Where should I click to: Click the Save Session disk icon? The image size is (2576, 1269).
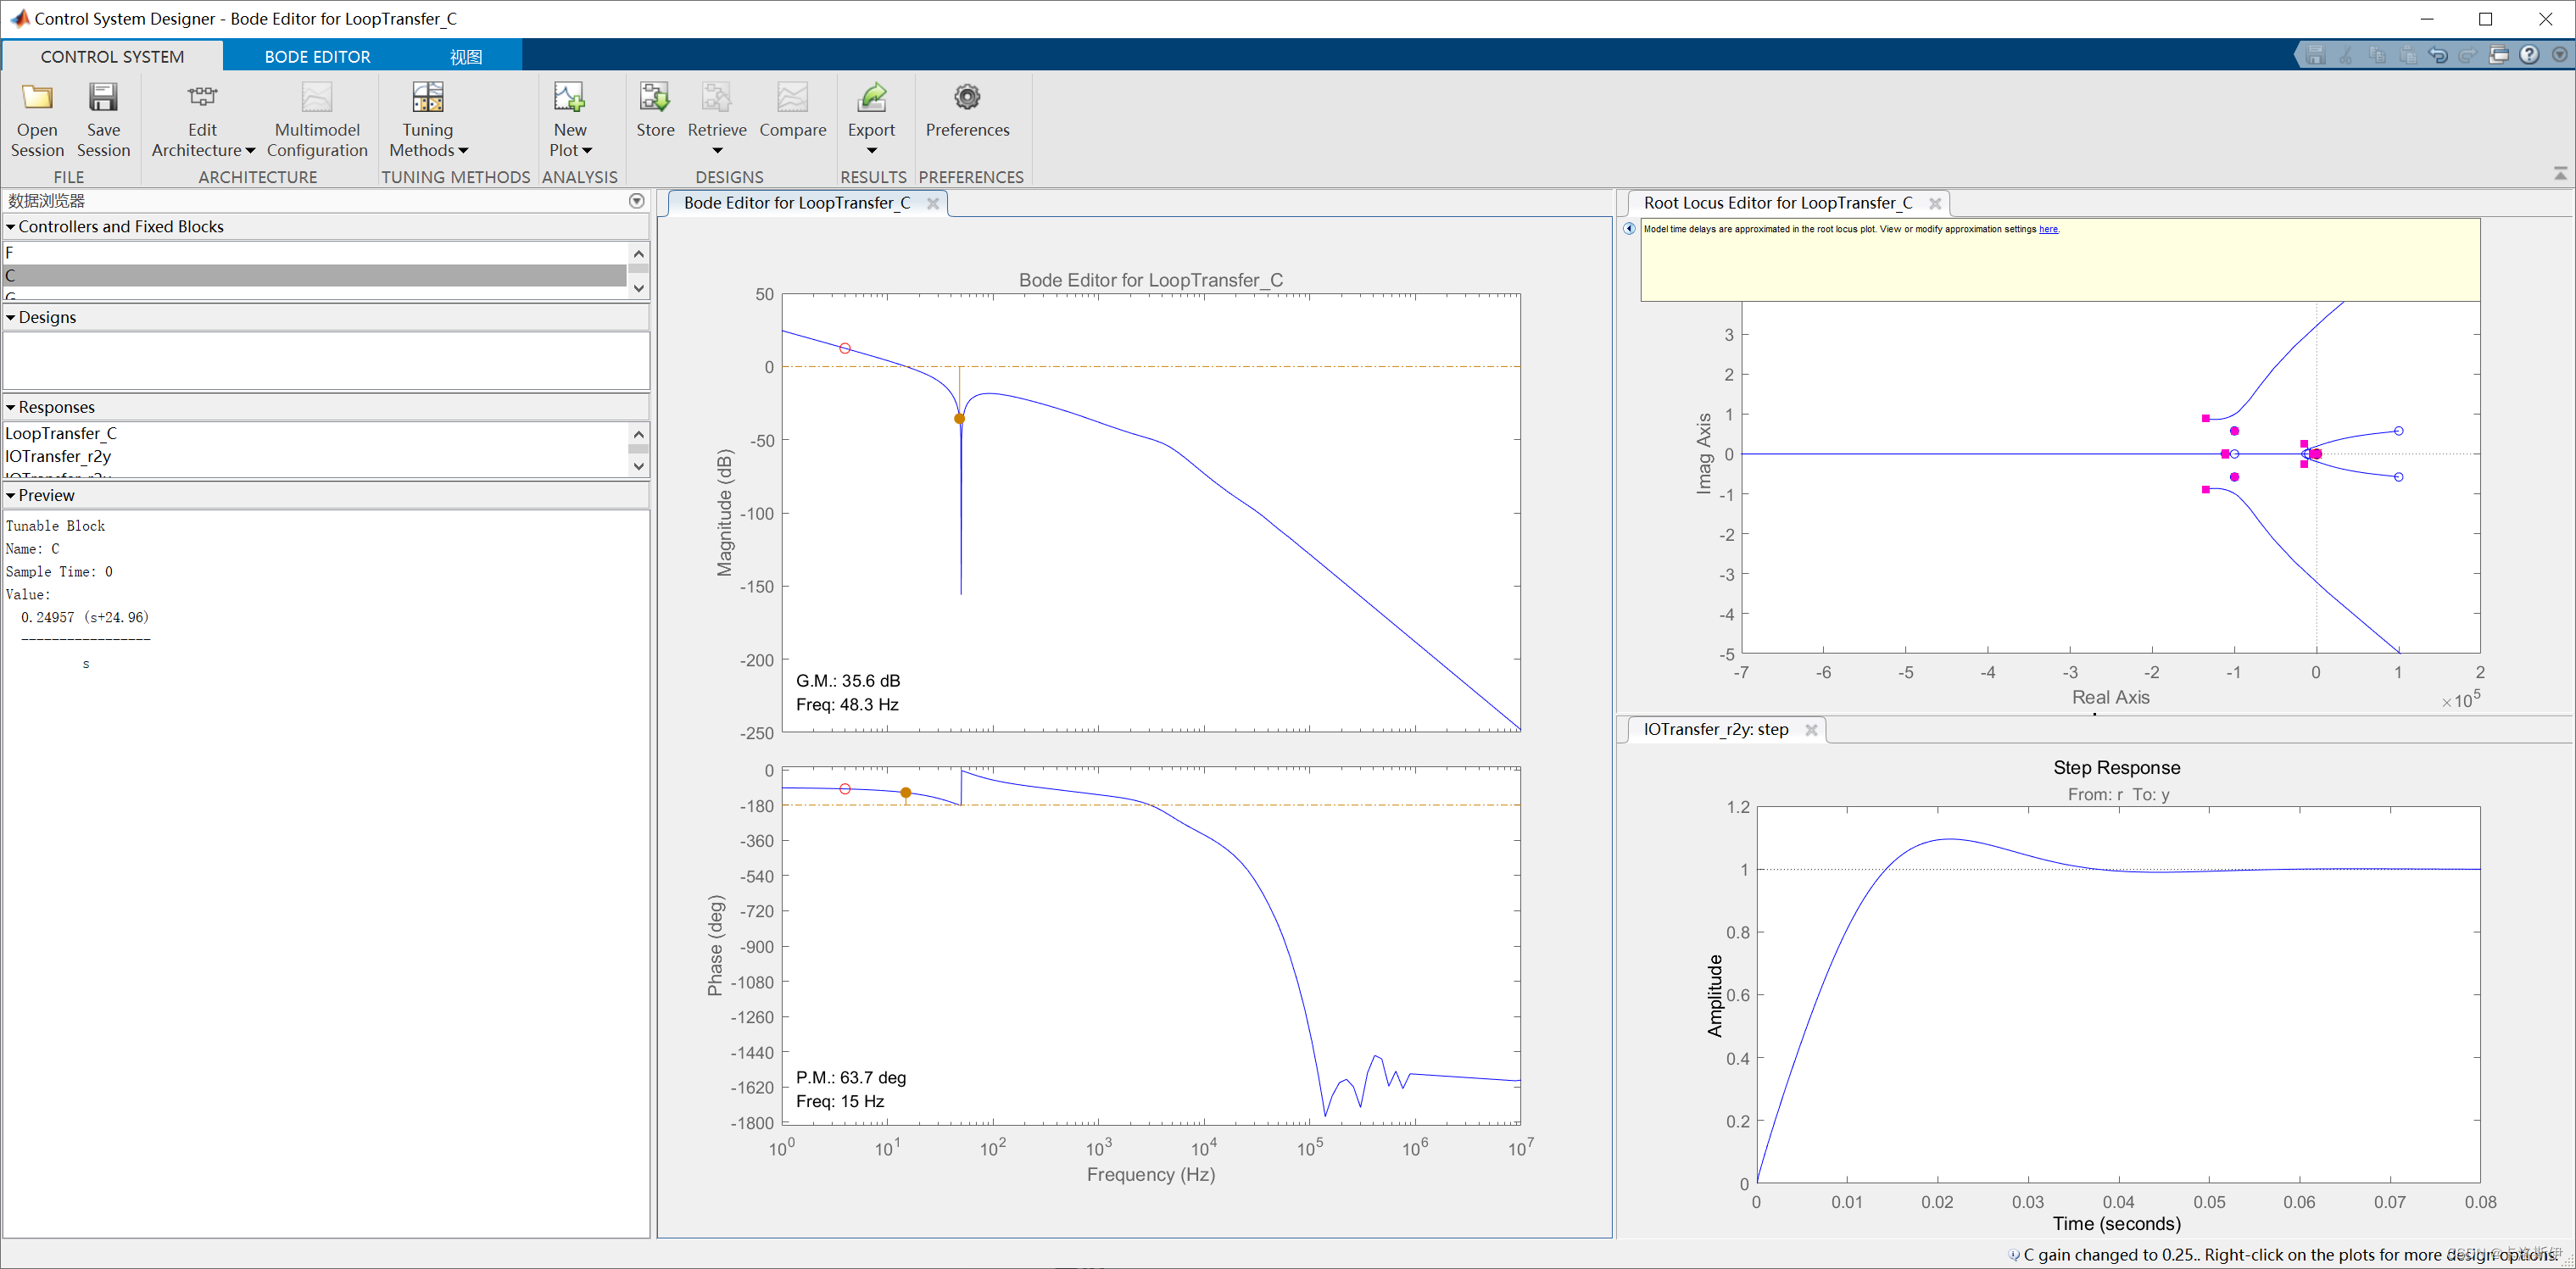[x=103, y=98]
